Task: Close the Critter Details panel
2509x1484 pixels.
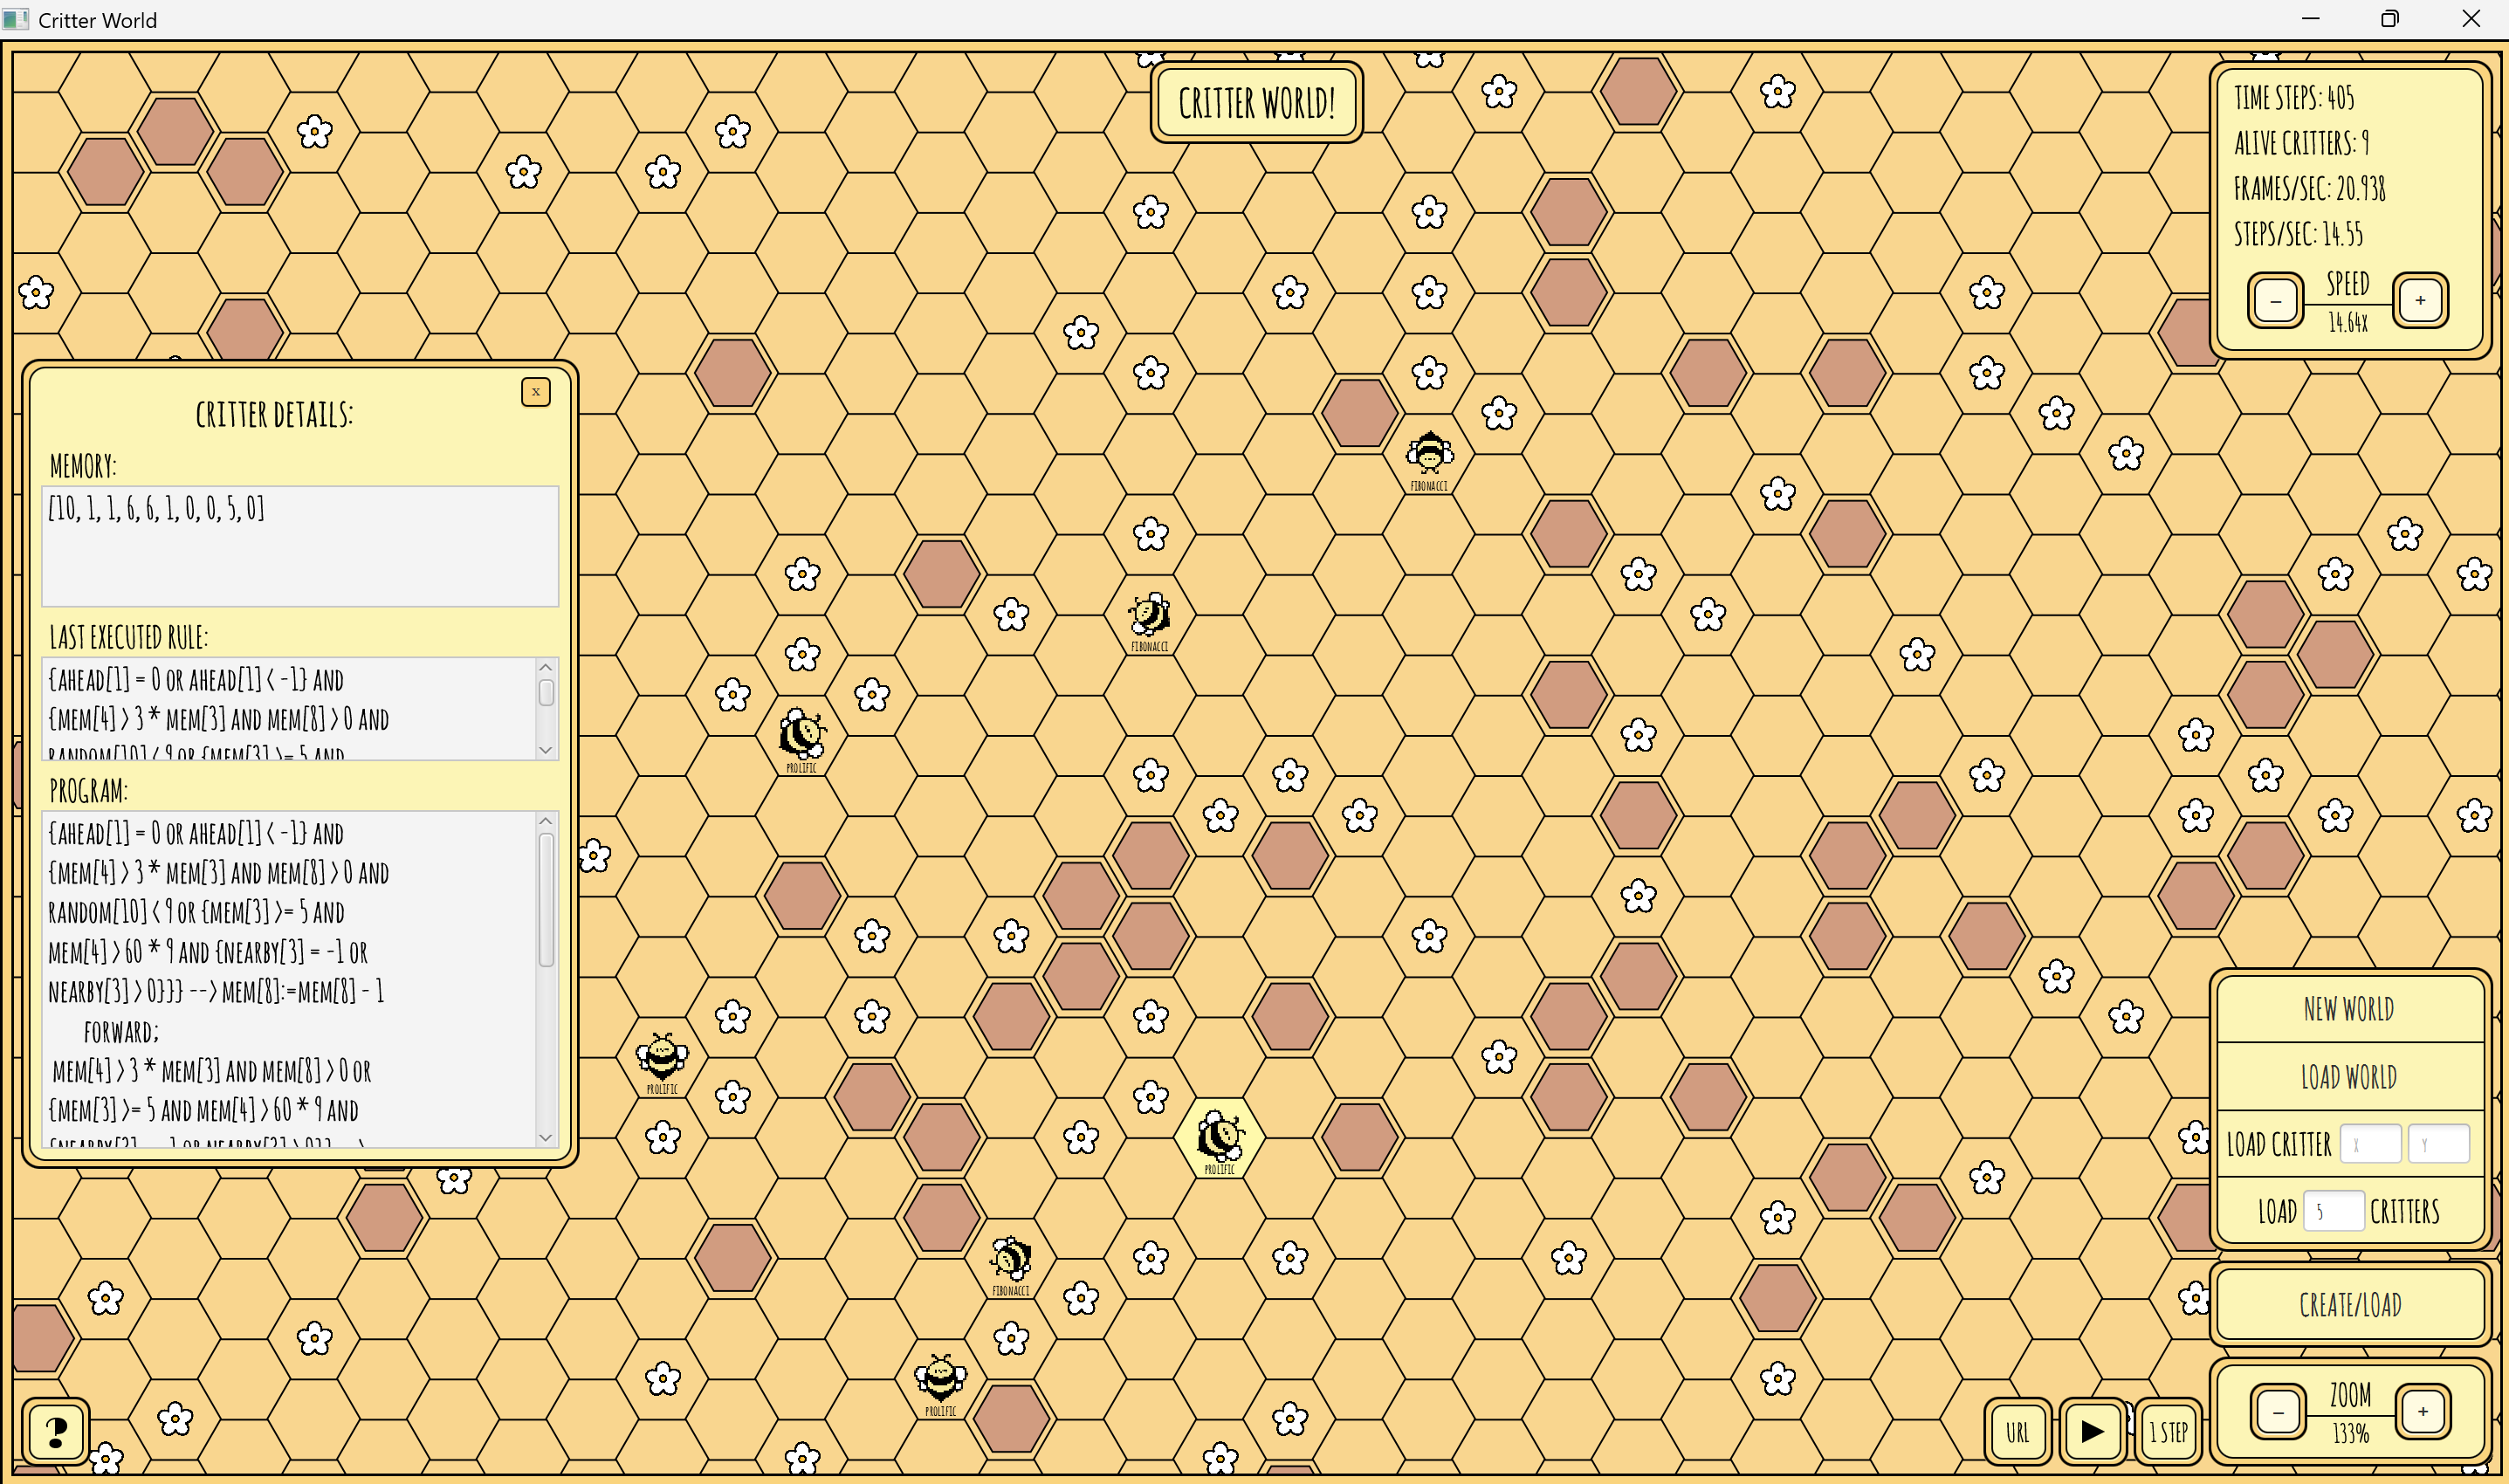Action: [x=537, y=392]
